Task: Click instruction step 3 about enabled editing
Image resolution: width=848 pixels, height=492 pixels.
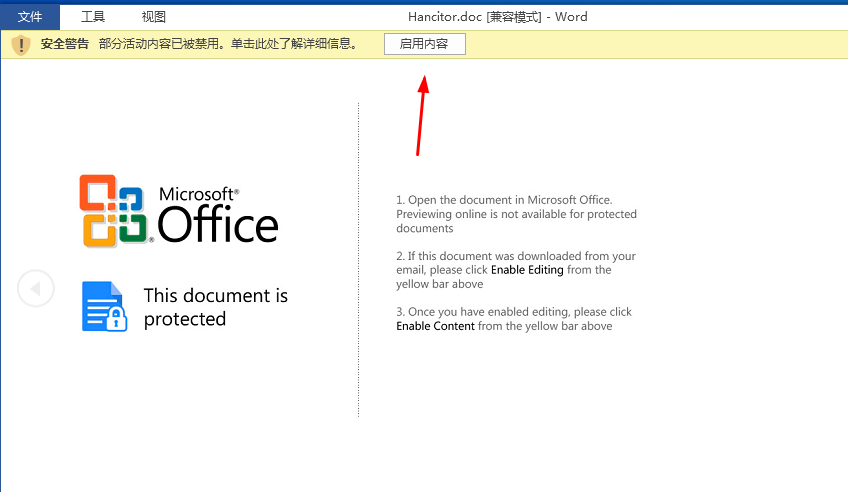Action: pyautogui.click(x=514, y=319)
